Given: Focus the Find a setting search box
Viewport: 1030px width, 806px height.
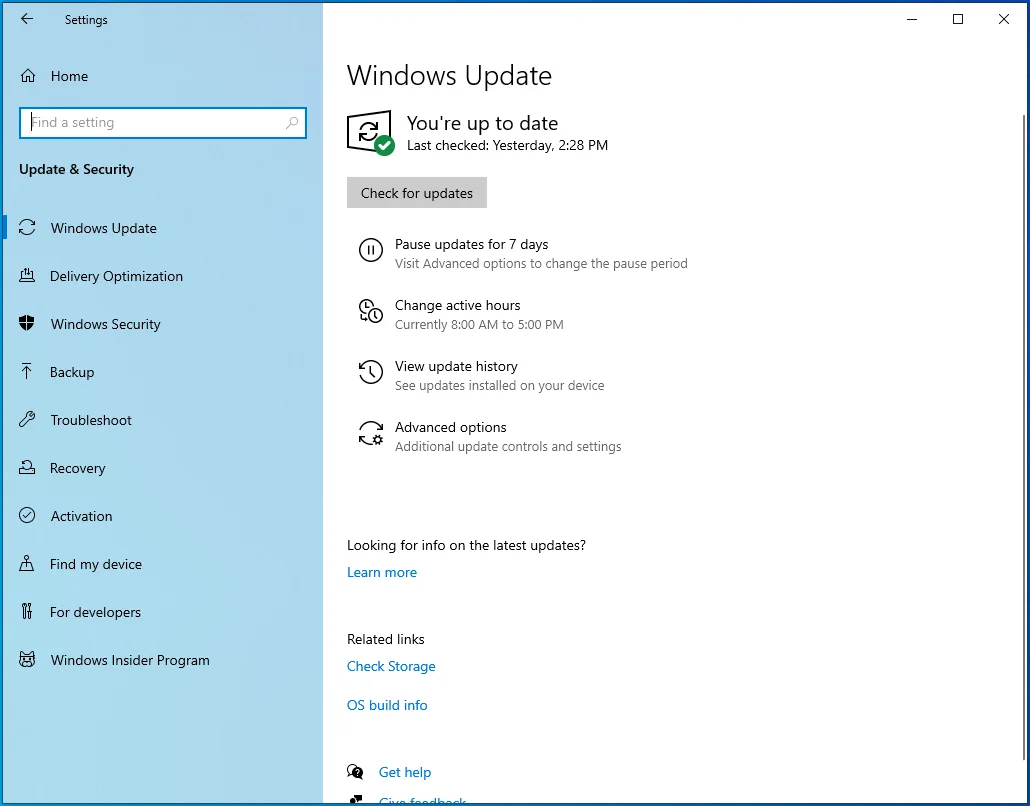Looking at the screenshot, I should pyautogui.click(x=162, y=123).
